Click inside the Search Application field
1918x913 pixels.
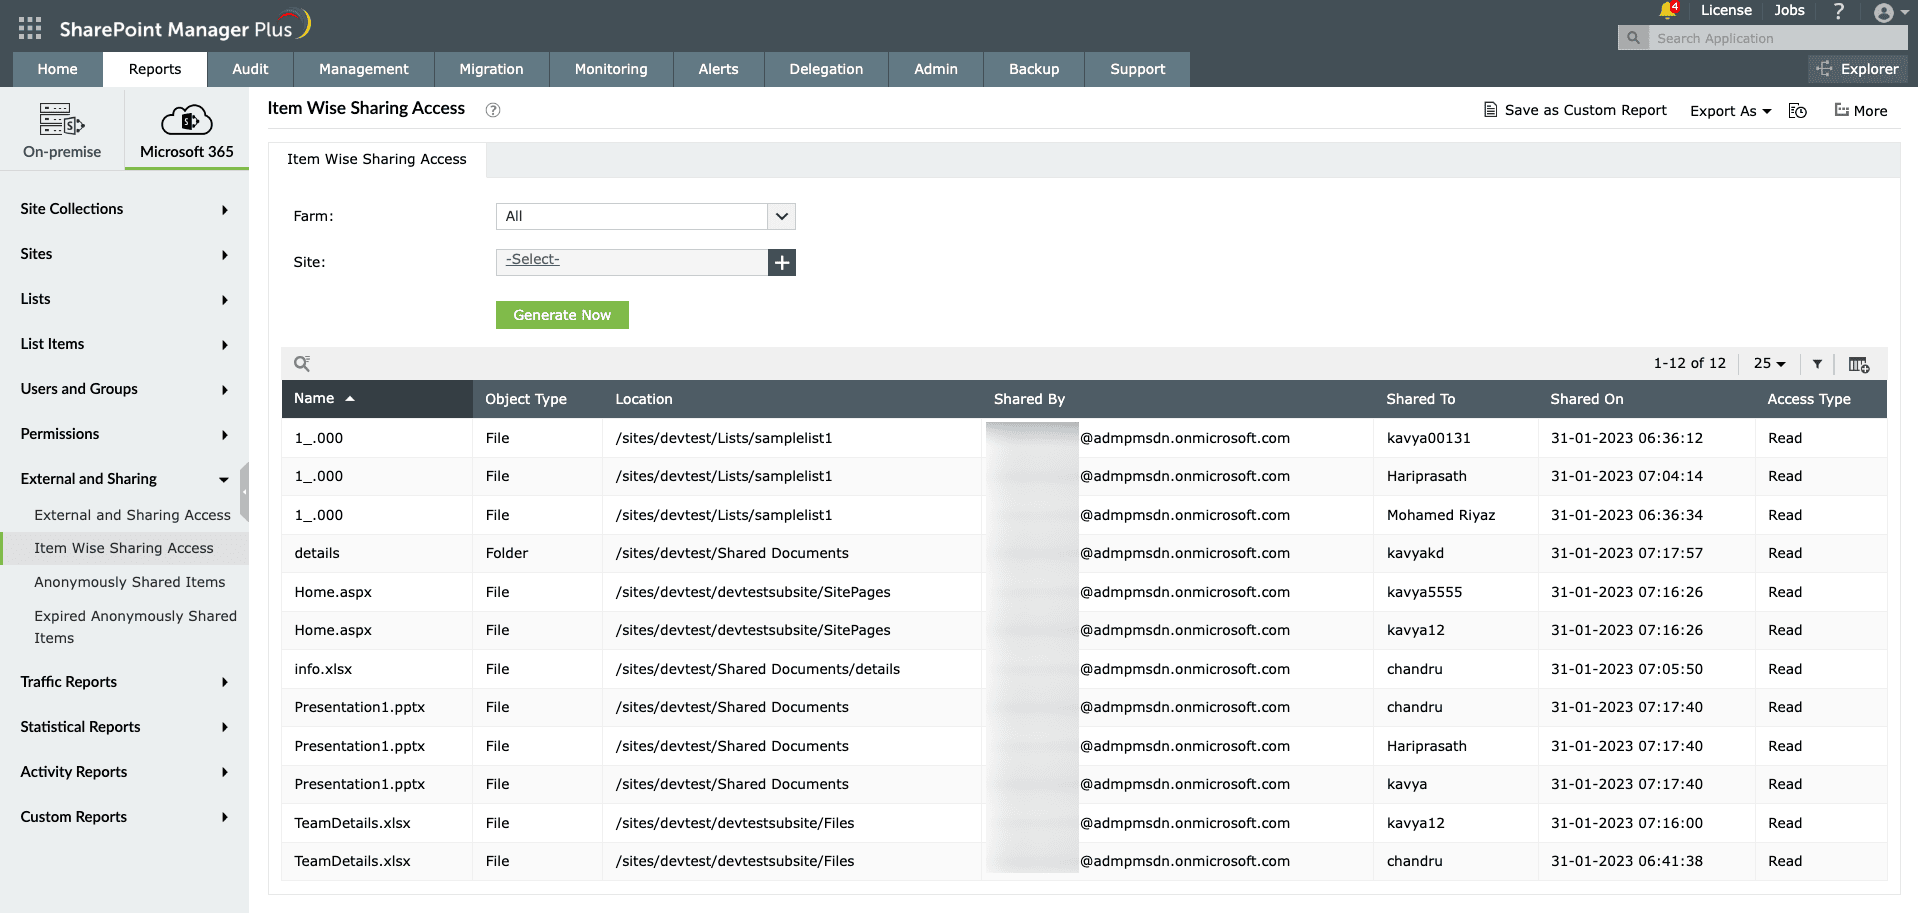coord(1776,38)
